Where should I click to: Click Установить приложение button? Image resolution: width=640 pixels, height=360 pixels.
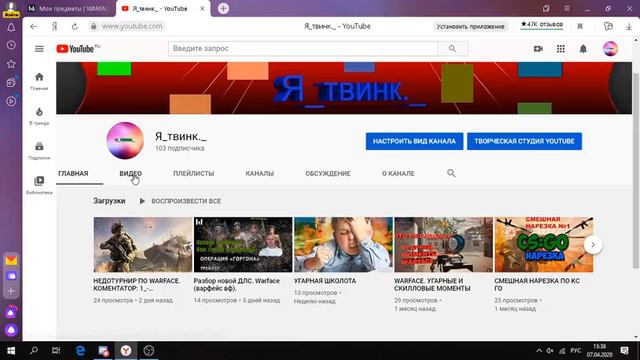(x=470, y=27)
